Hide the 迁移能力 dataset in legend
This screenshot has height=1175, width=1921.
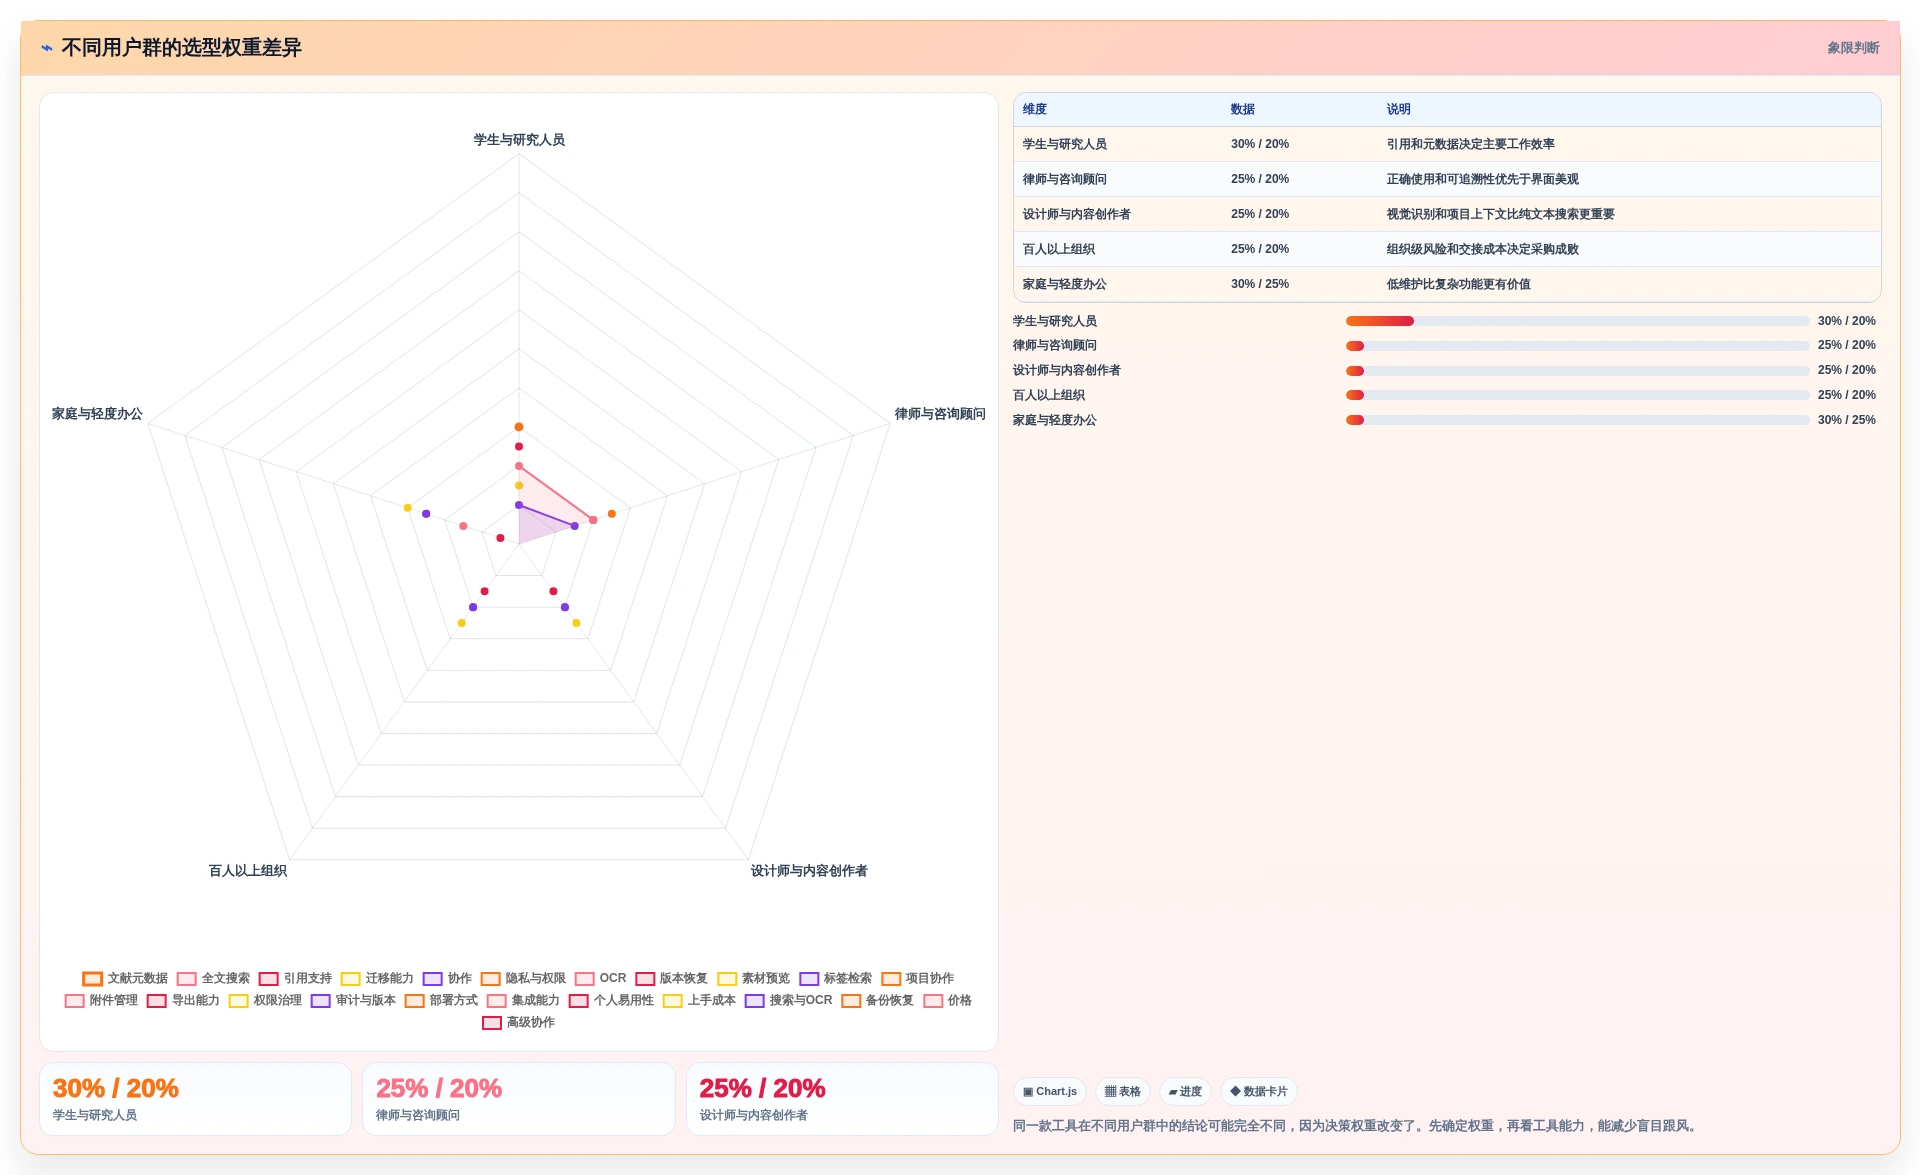(x=377, y=978)
